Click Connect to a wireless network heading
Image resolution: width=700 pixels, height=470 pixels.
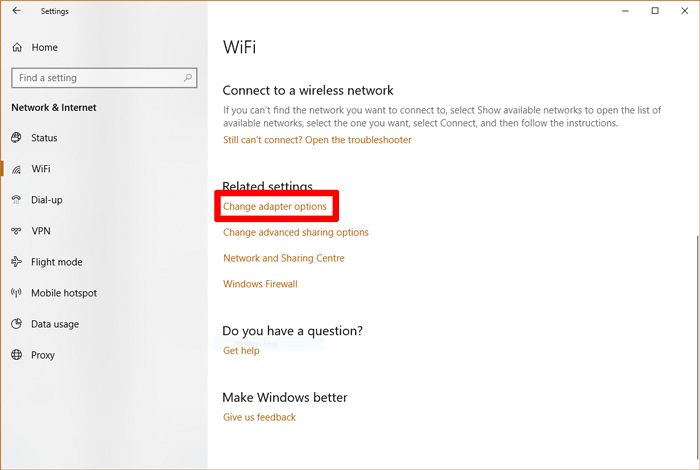point(308,90)
